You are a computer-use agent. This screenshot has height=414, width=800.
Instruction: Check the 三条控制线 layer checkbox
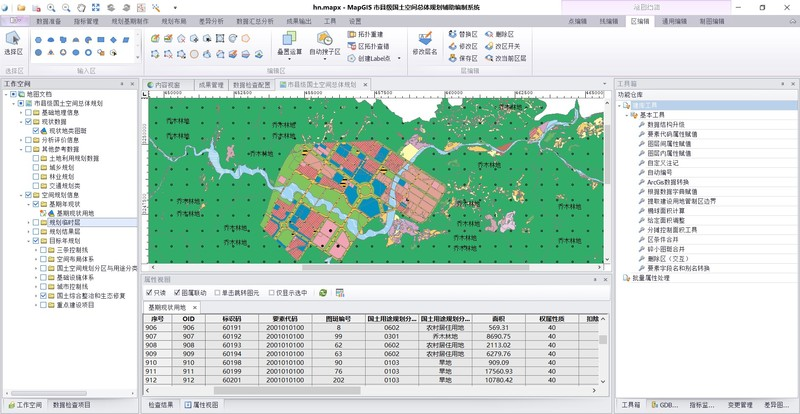click(x=43, y=250)
